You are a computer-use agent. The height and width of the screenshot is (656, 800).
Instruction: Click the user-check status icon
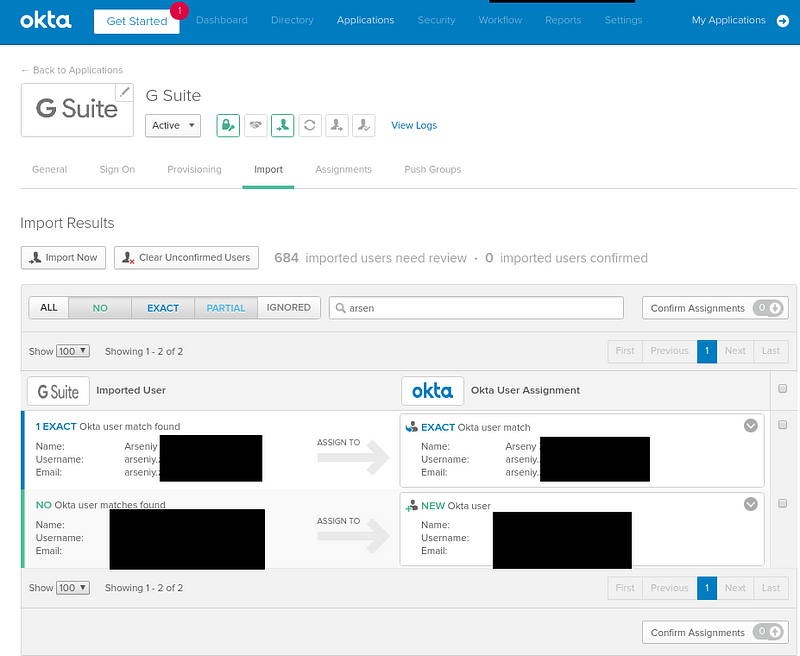click(364, 125)
